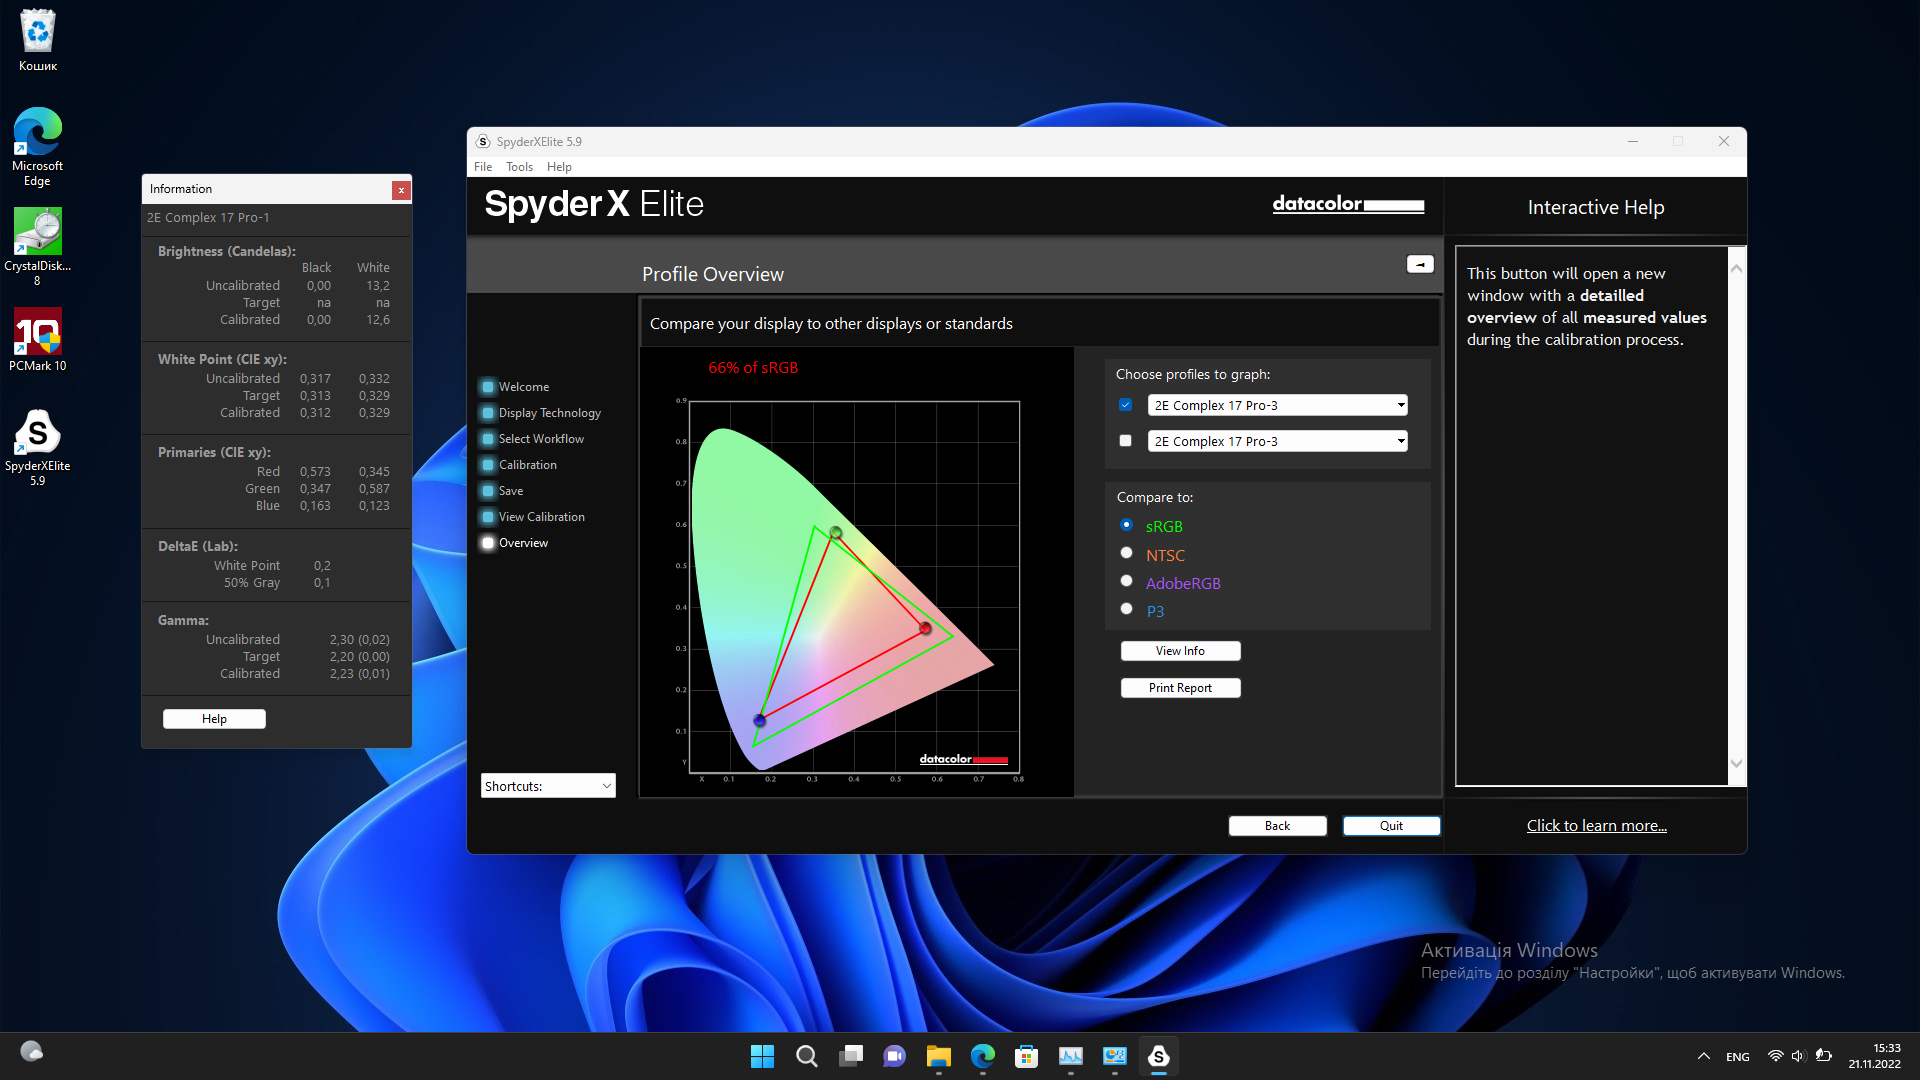
Task: Click the View Calibration step indicator icon
Action: (x=488, y=517)
